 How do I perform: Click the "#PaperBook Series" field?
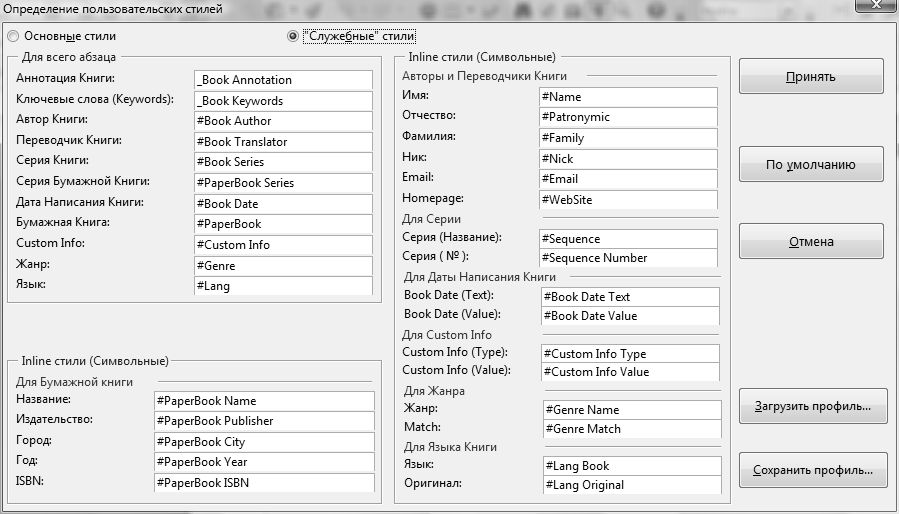(x=283, y=183)
